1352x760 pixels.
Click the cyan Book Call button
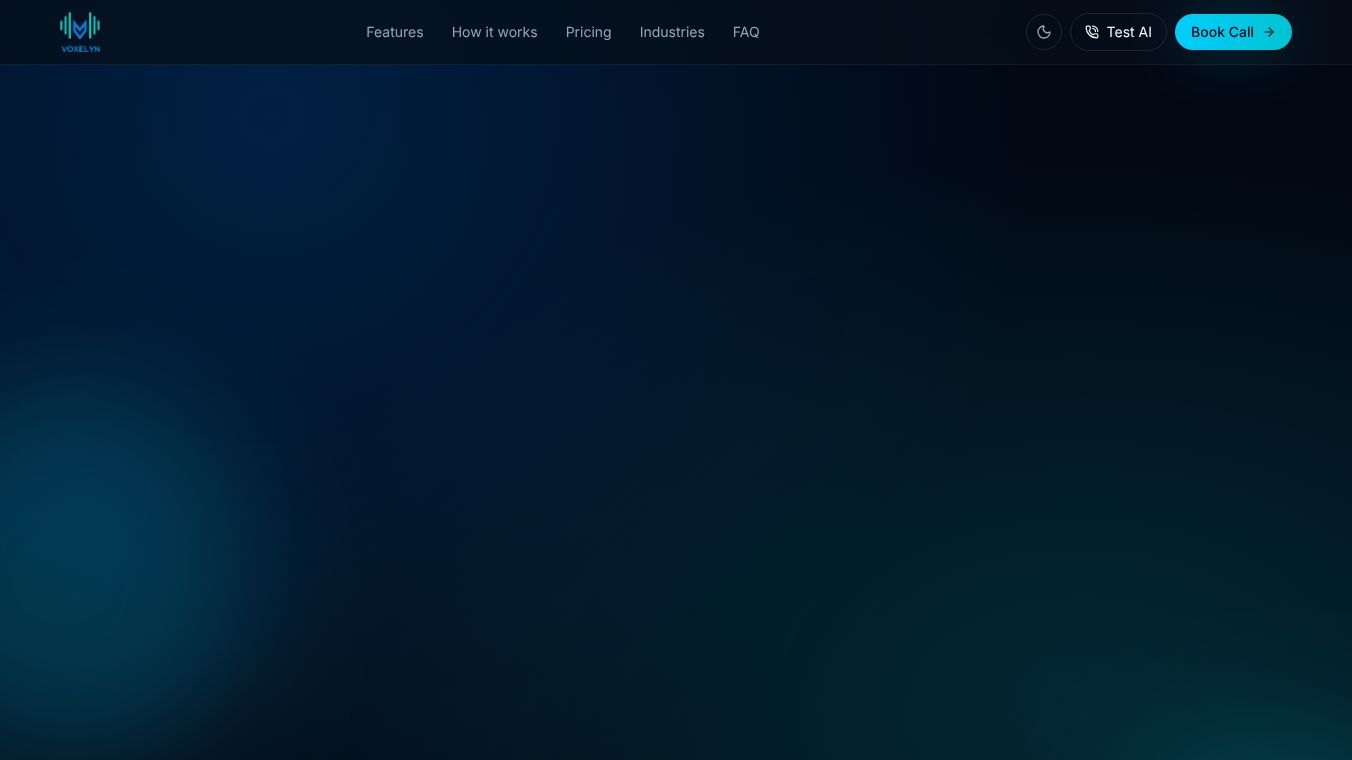click(1233, 32)
